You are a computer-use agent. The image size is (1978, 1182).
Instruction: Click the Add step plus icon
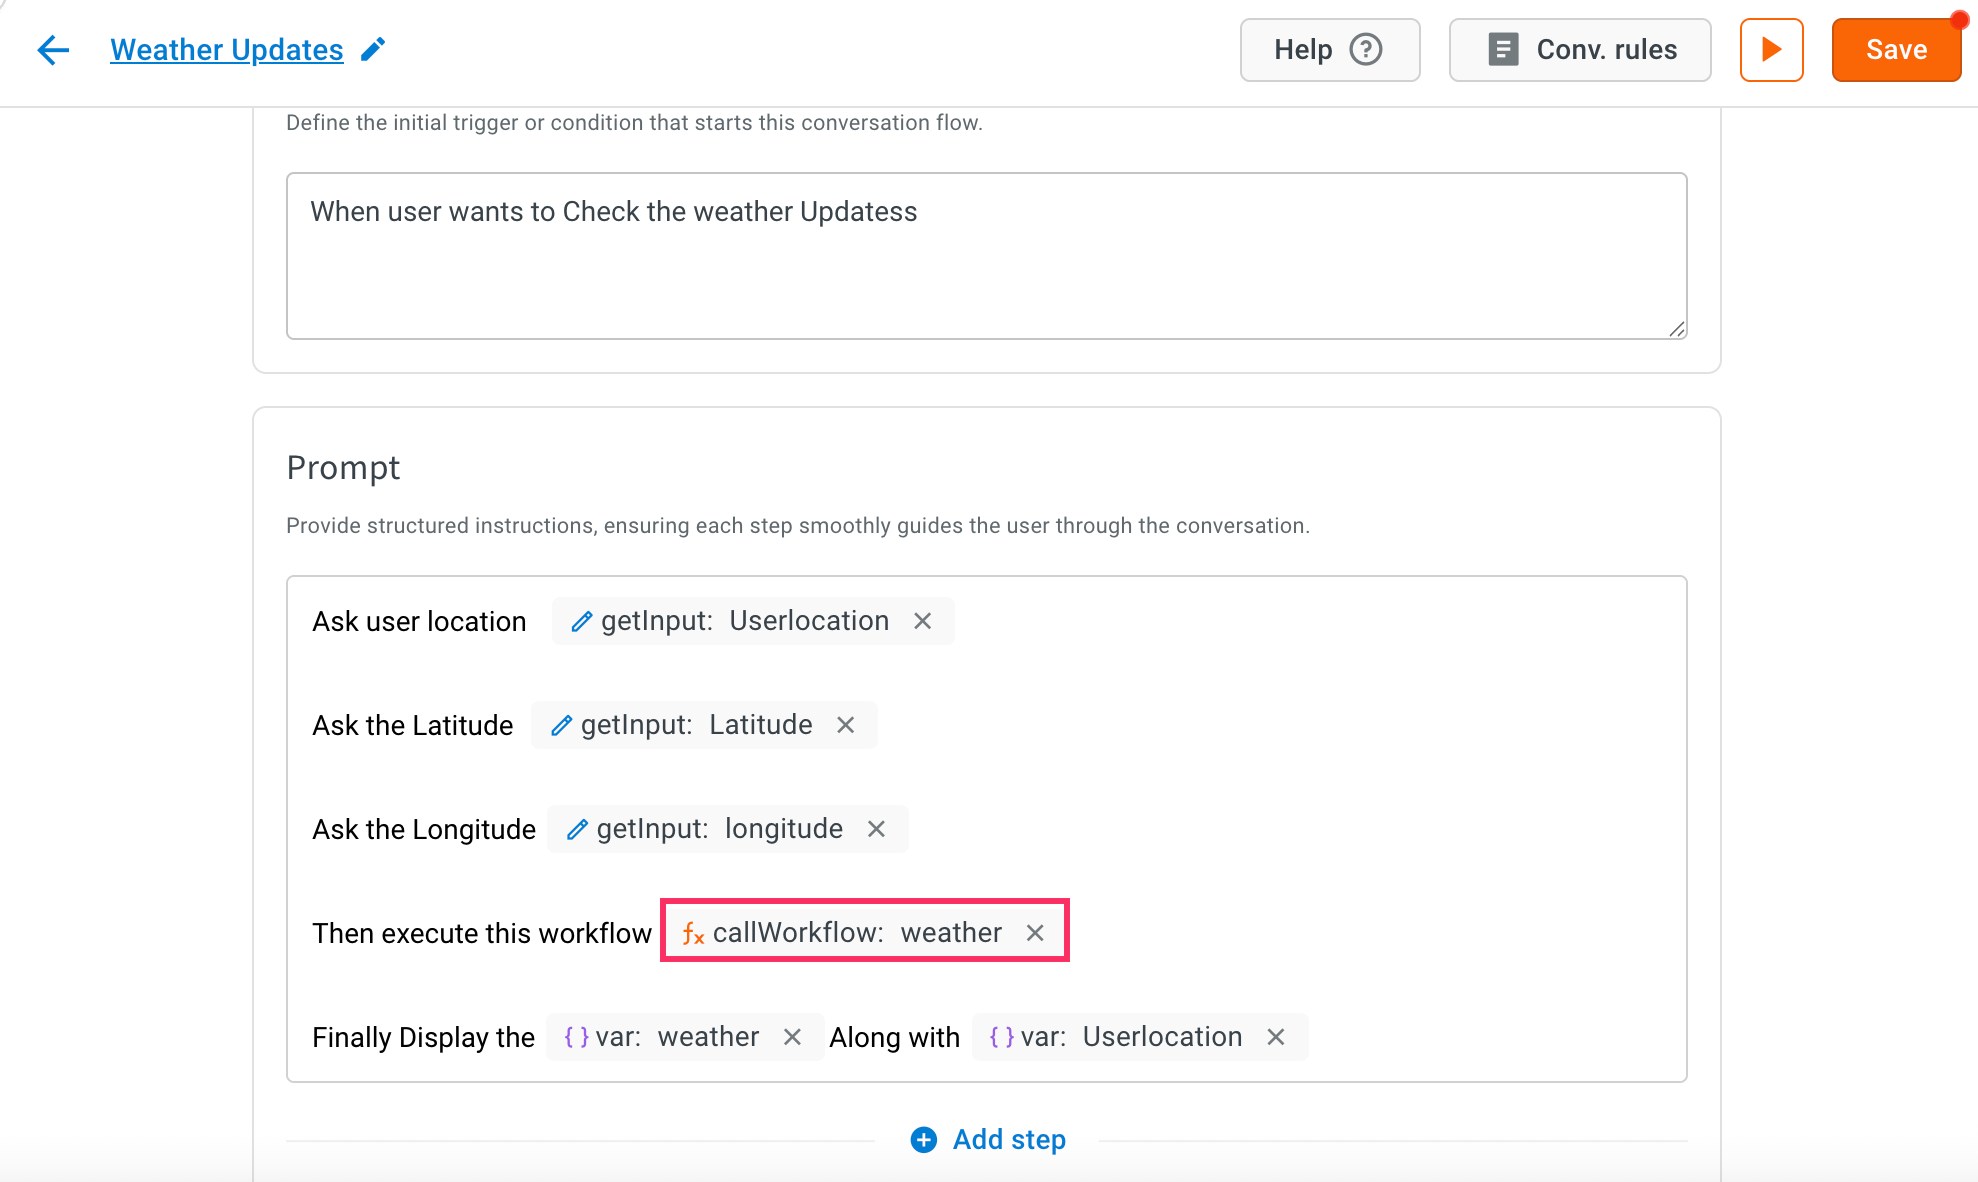click(924, 1140)
